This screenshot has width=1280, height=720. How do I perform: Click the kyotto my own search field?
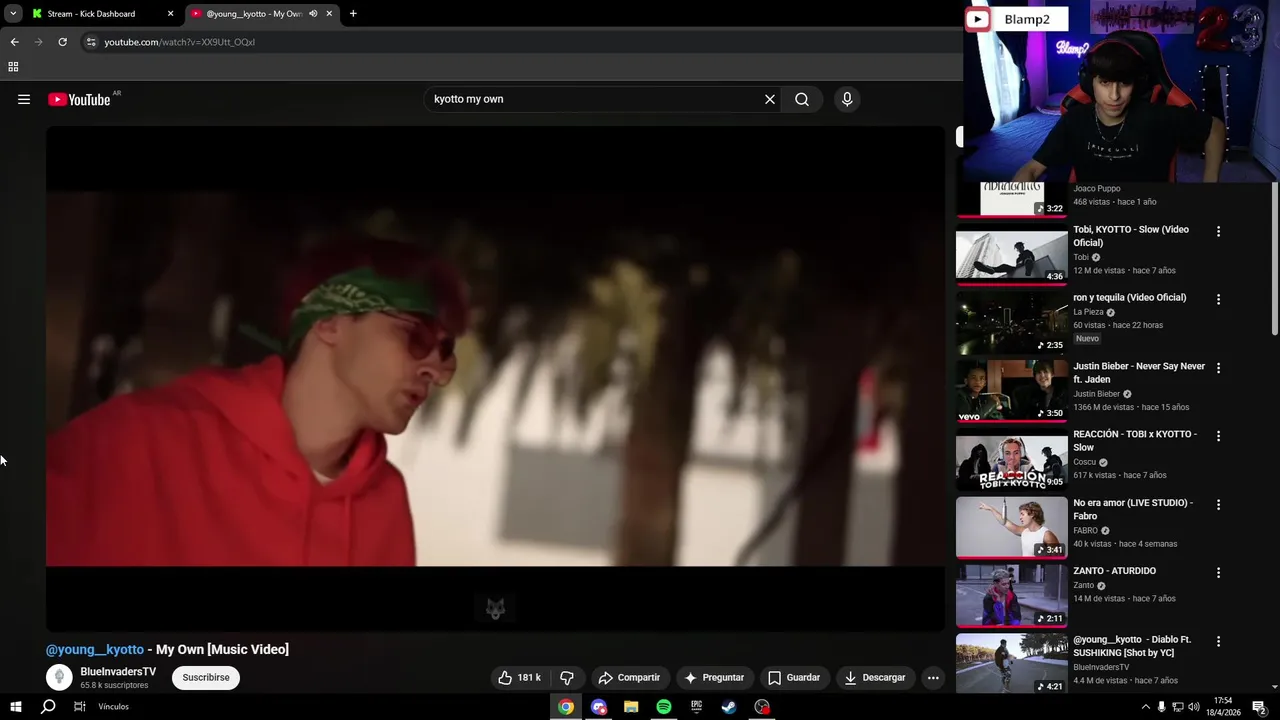pos(595,99)
